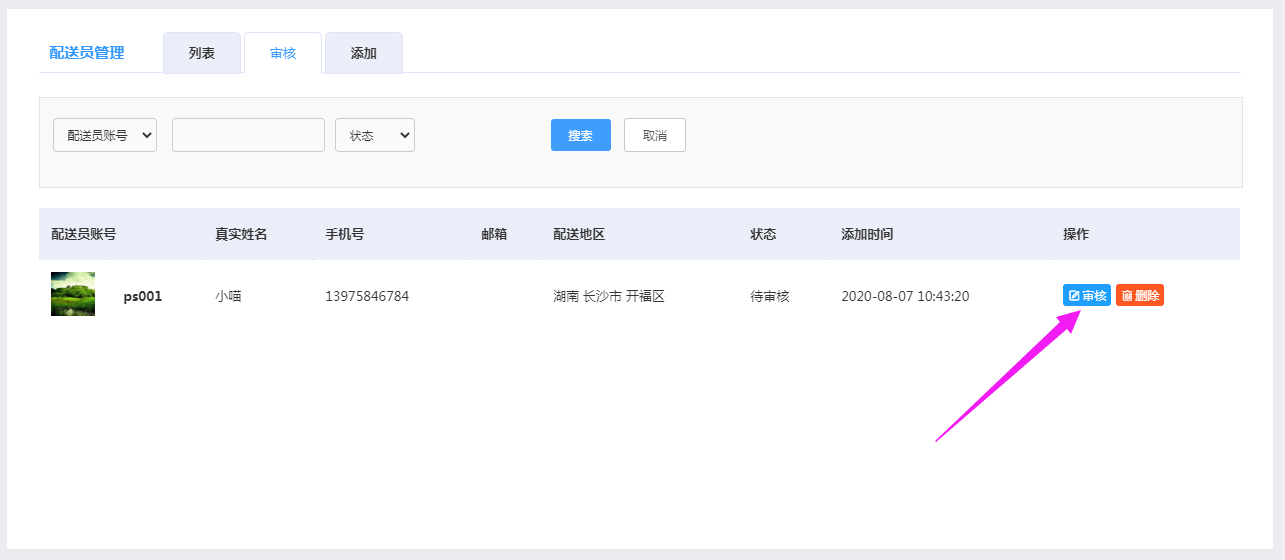Screen dimensions: 1285x560
Task: Open the 配送员账号 search field dropdown
Action: [105, 135]
